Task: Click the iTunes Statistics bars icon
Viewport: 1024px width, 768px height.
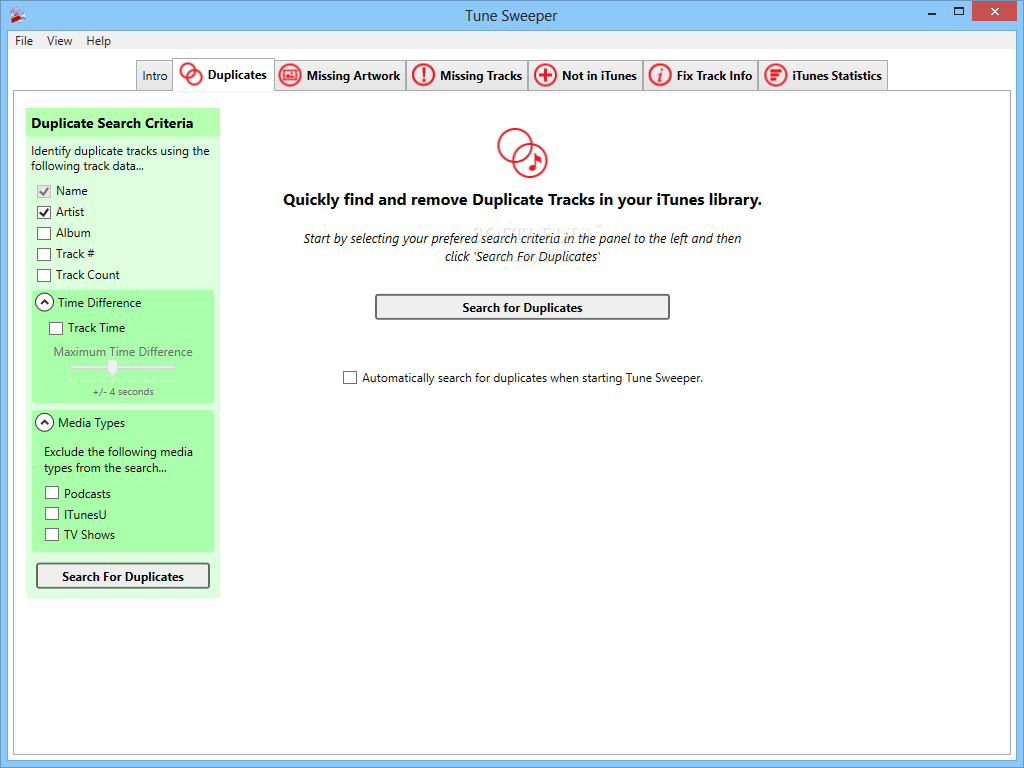Action: click(775, 75)
